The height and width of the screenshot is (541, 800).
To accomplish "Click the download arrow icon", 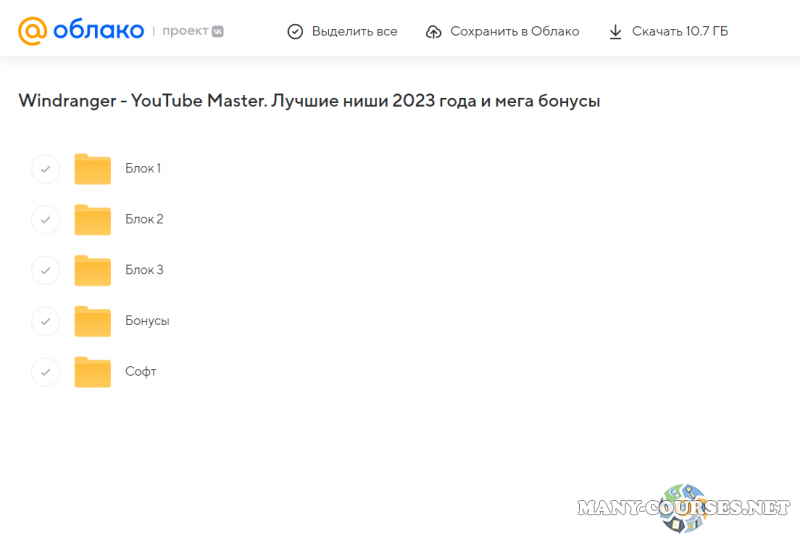I will [615, 32].
